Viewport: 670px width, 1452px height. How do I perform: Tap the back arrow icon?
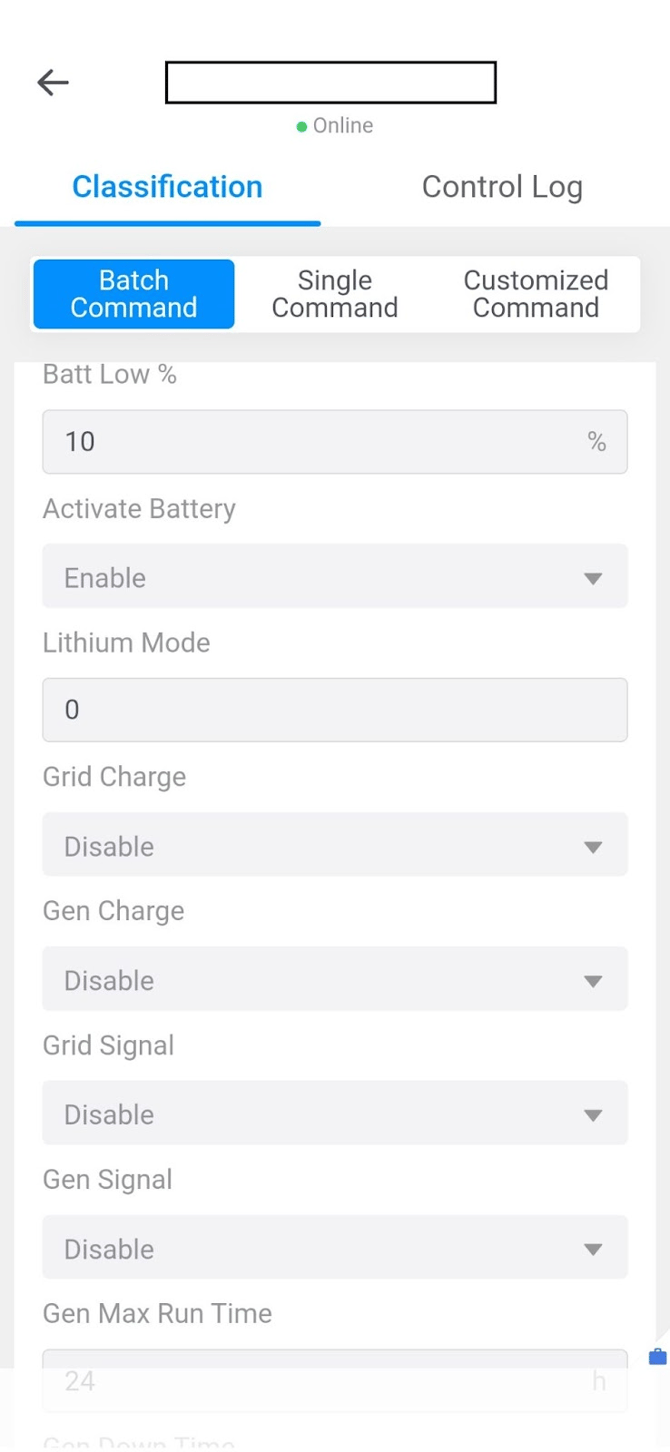(x=53, y=82)
